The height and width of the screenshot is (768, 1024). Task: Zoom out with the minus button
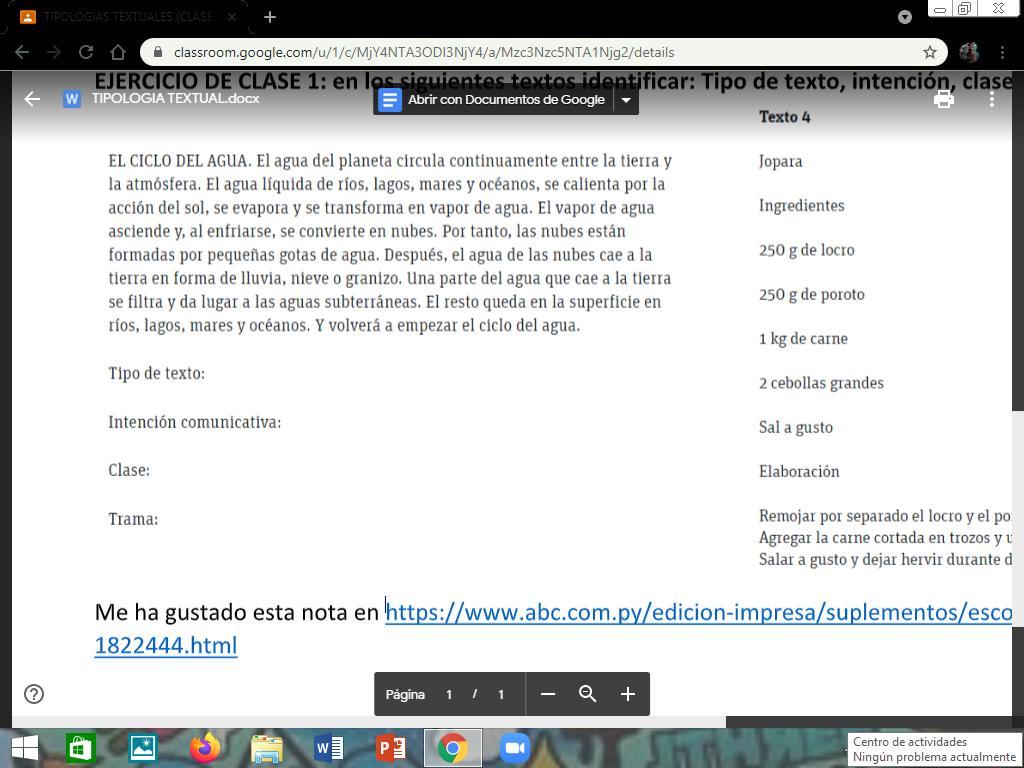click(x=548, y=694)
